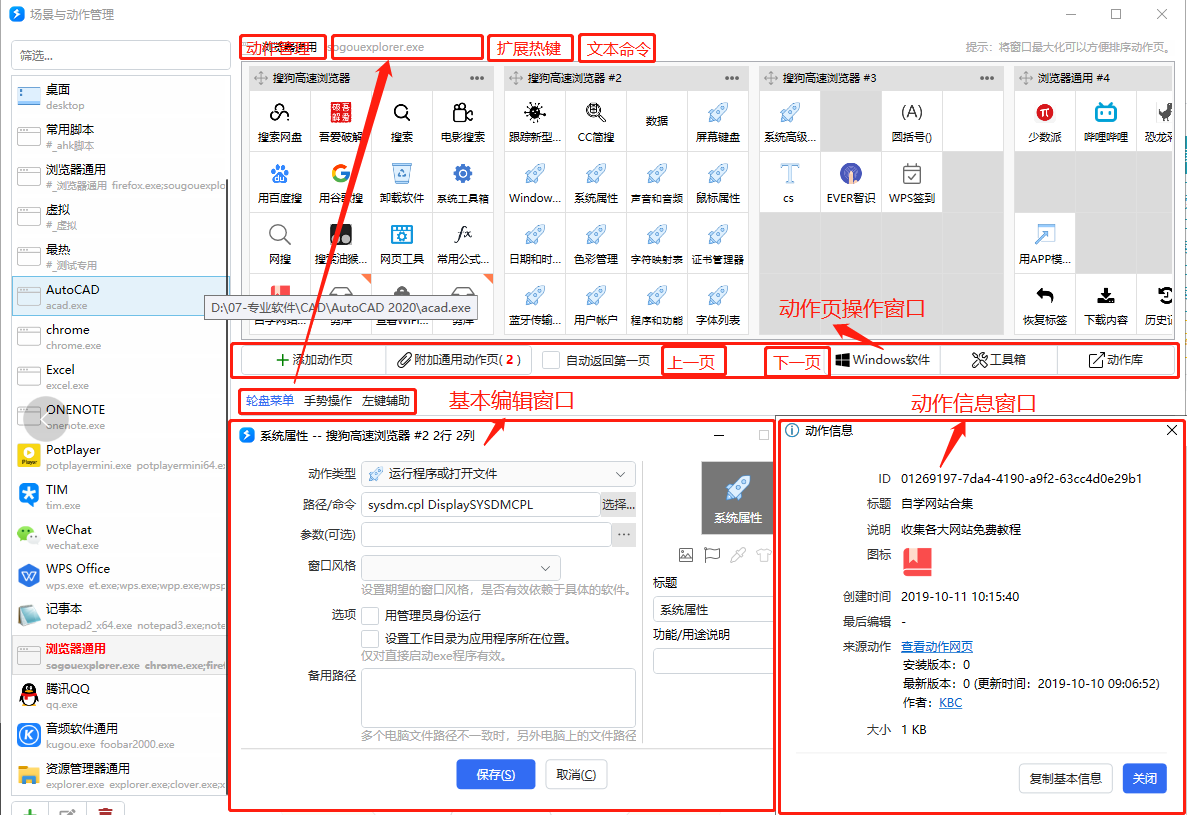Image resolution: width=1187 pixels, height=815 pixels.
Task: Switch to the 左键辅助 tab
Action: tap(386, 400)
